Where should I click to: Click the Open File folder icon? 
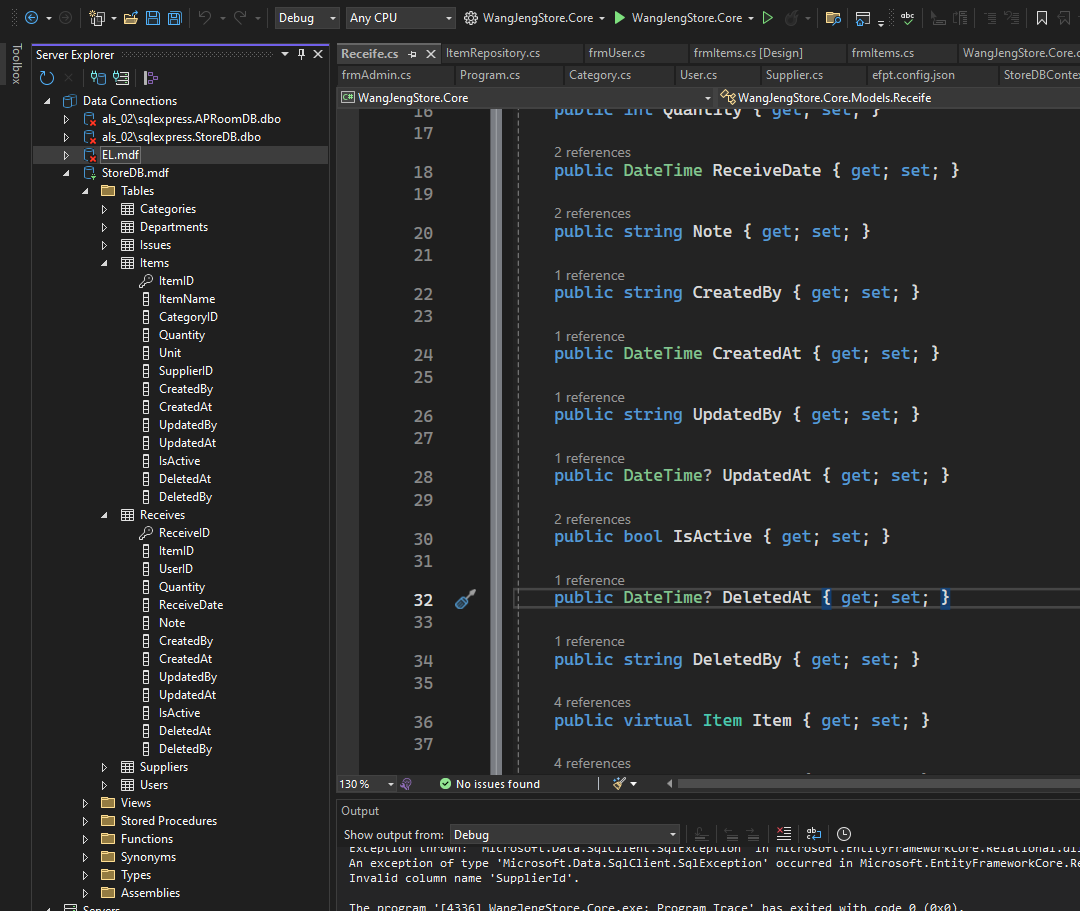pos(130,18)
